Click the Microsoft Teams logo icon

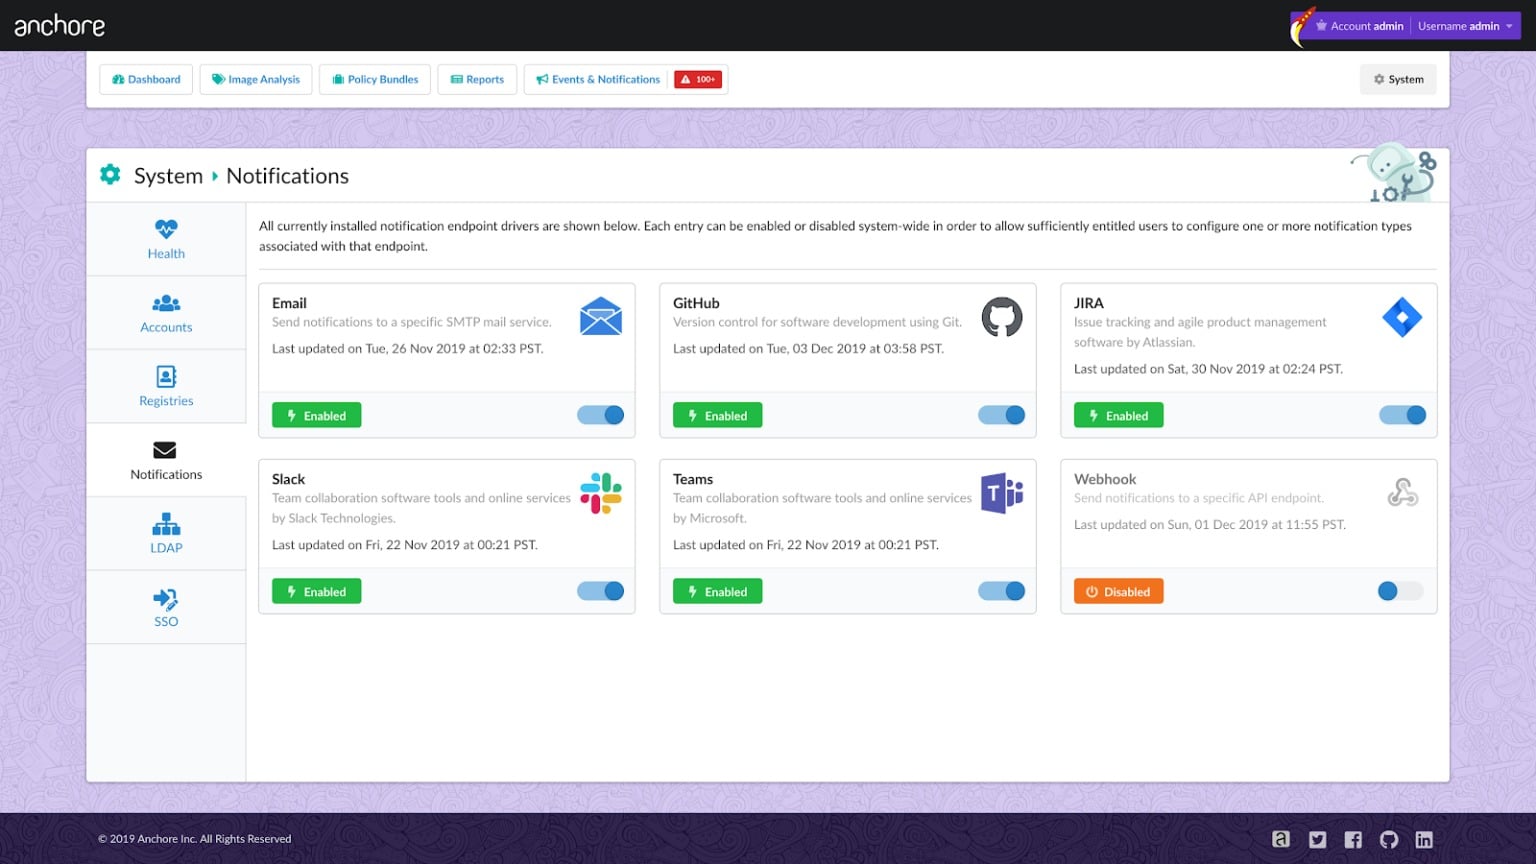click(1002, 493)
